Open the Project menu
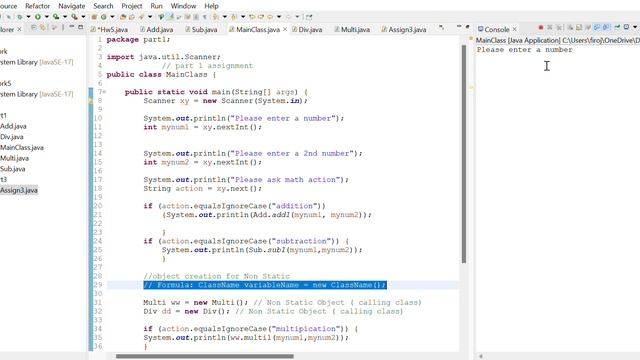Viewport: 640px width, 360px height. [x=132, y=6]
